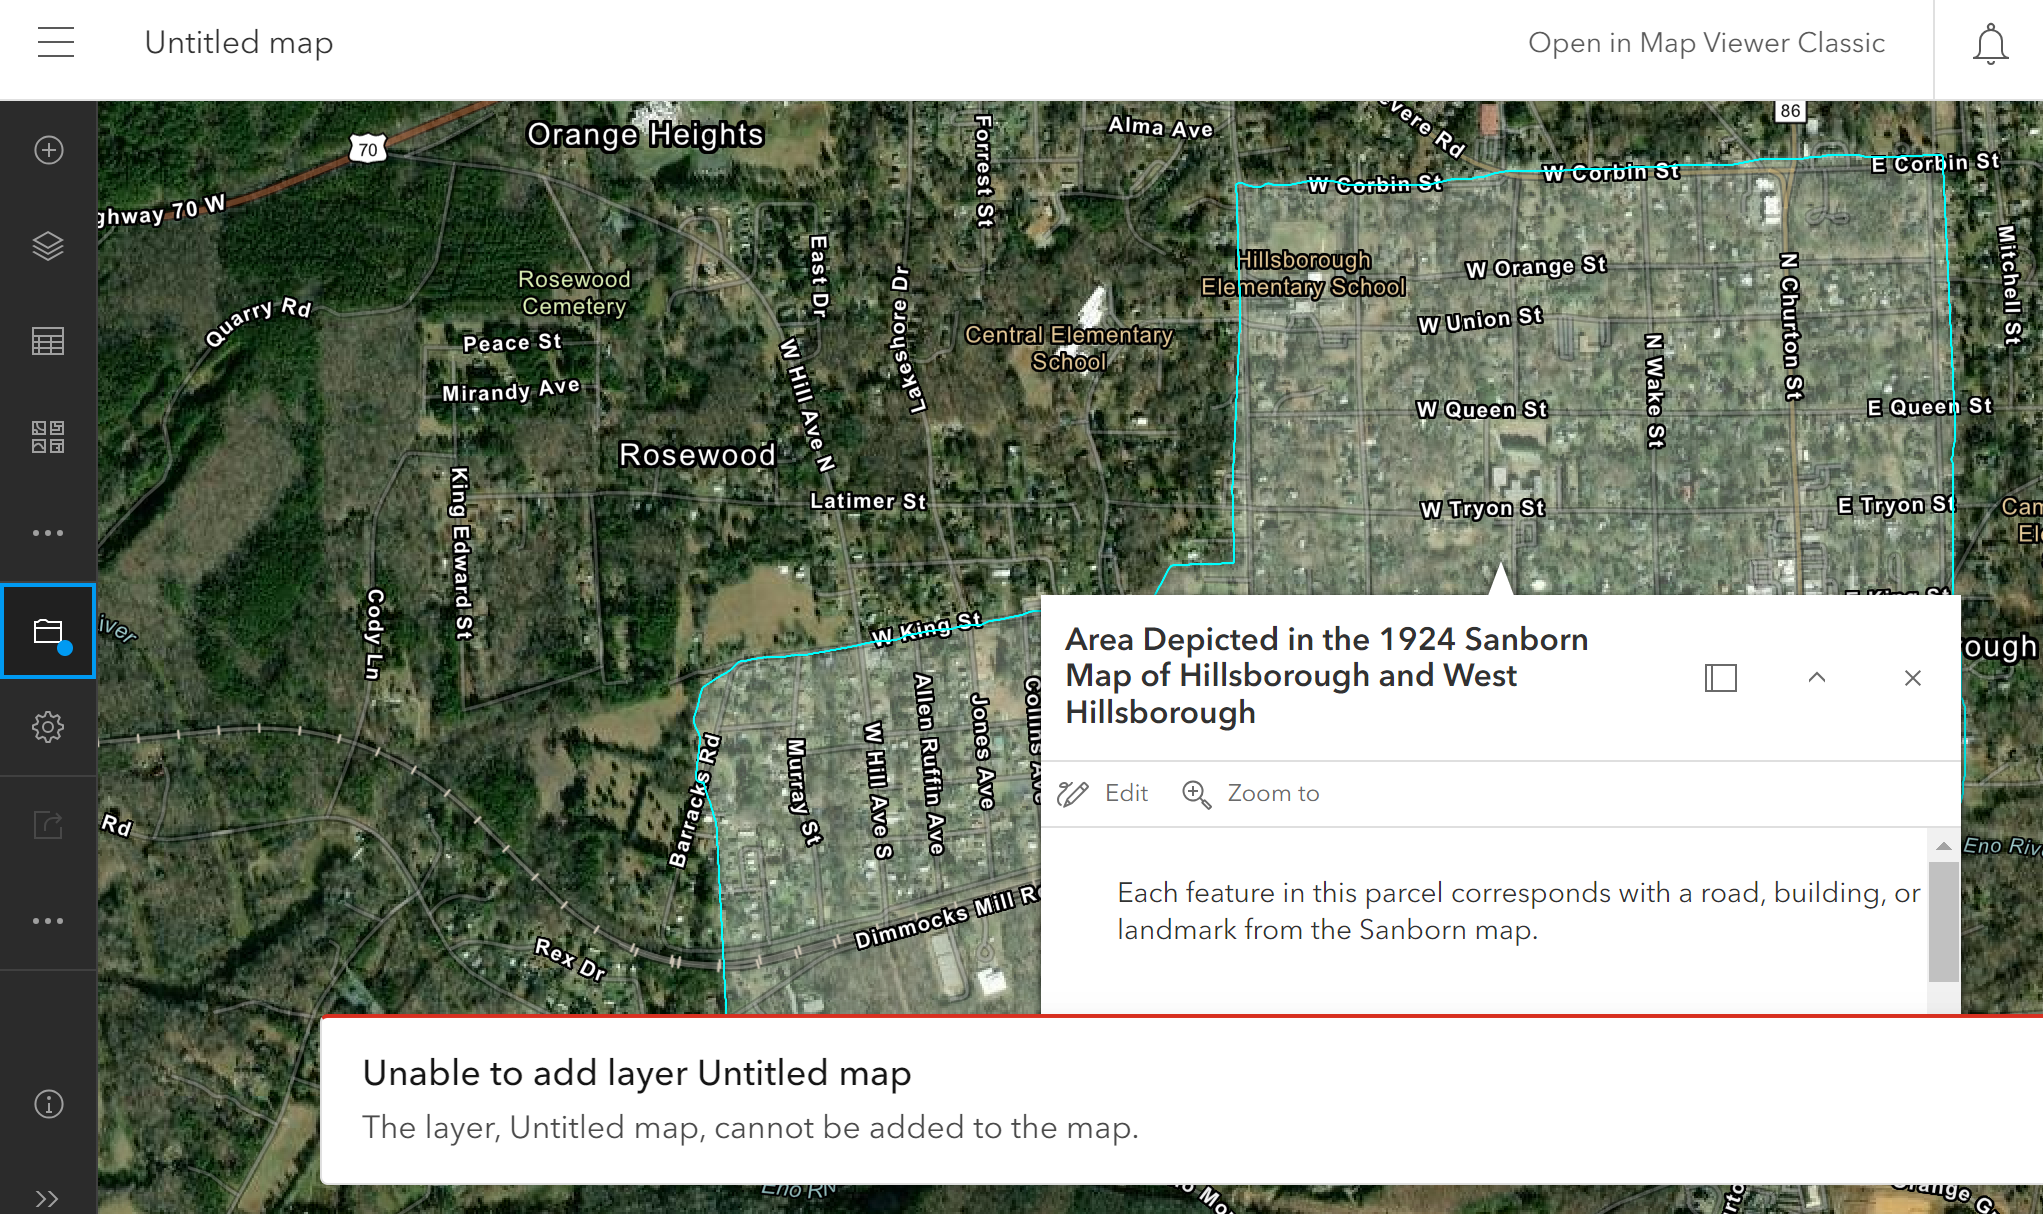Open the Share map panel
Screen dimensions: 2043x1214
coord(48,824)
